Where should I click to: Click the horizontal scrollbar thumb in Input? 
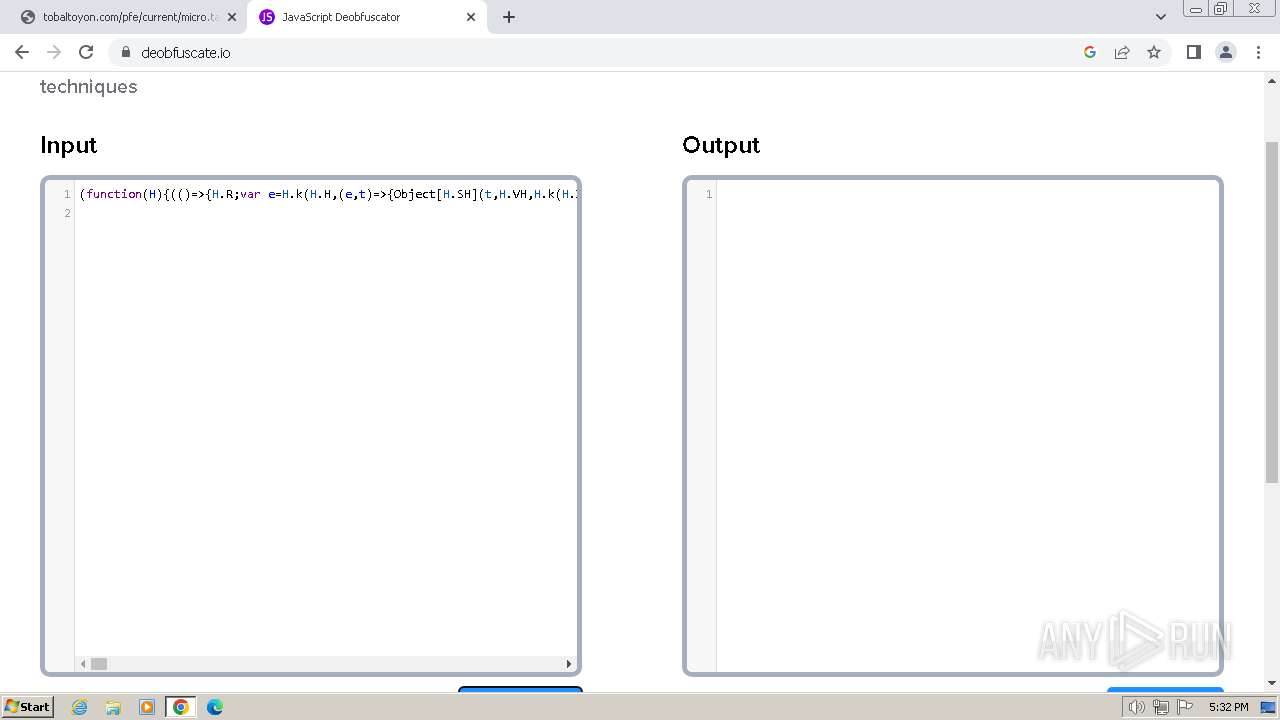[x=99, y=664]
